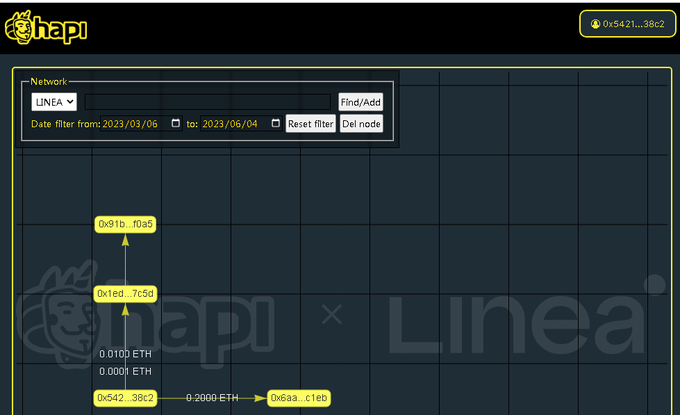Click user avatar icon in wallet button

click(x=595, y=24)
